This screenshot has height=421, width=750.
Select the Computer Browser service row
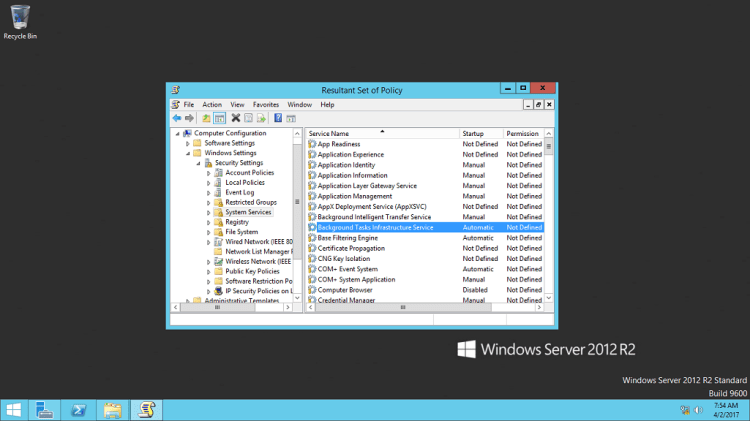[345, 290]
